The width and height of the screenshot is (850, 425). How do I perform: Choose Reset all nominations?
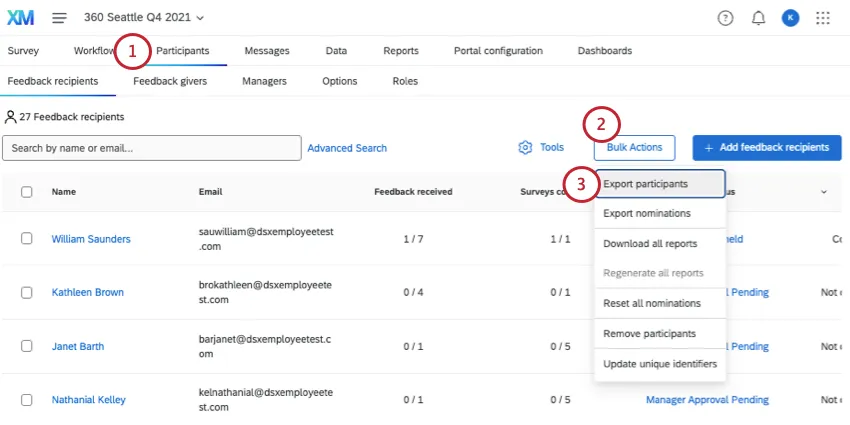coord(660,304)
